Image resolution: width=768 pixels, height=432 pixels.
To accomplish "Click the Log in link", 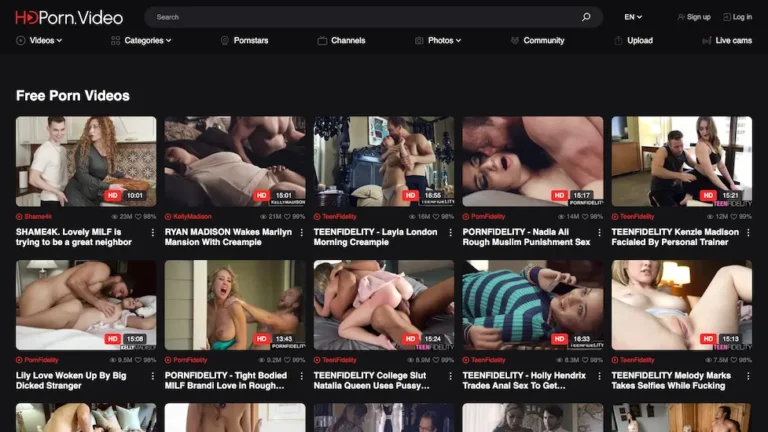I will tap(738, 17).
